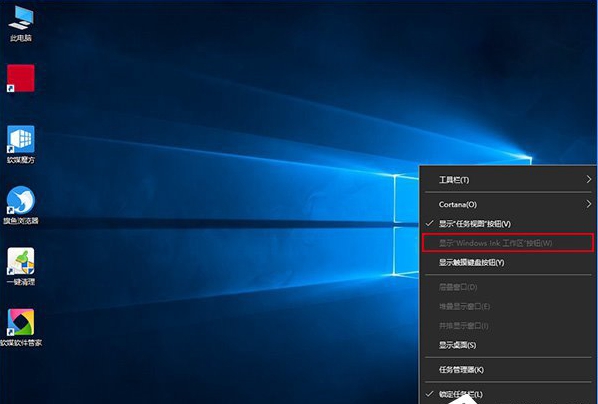This screenshot has width=598, height=404.
Task: Expand the Cortana(O) submenu
Action: click(508, 204)
